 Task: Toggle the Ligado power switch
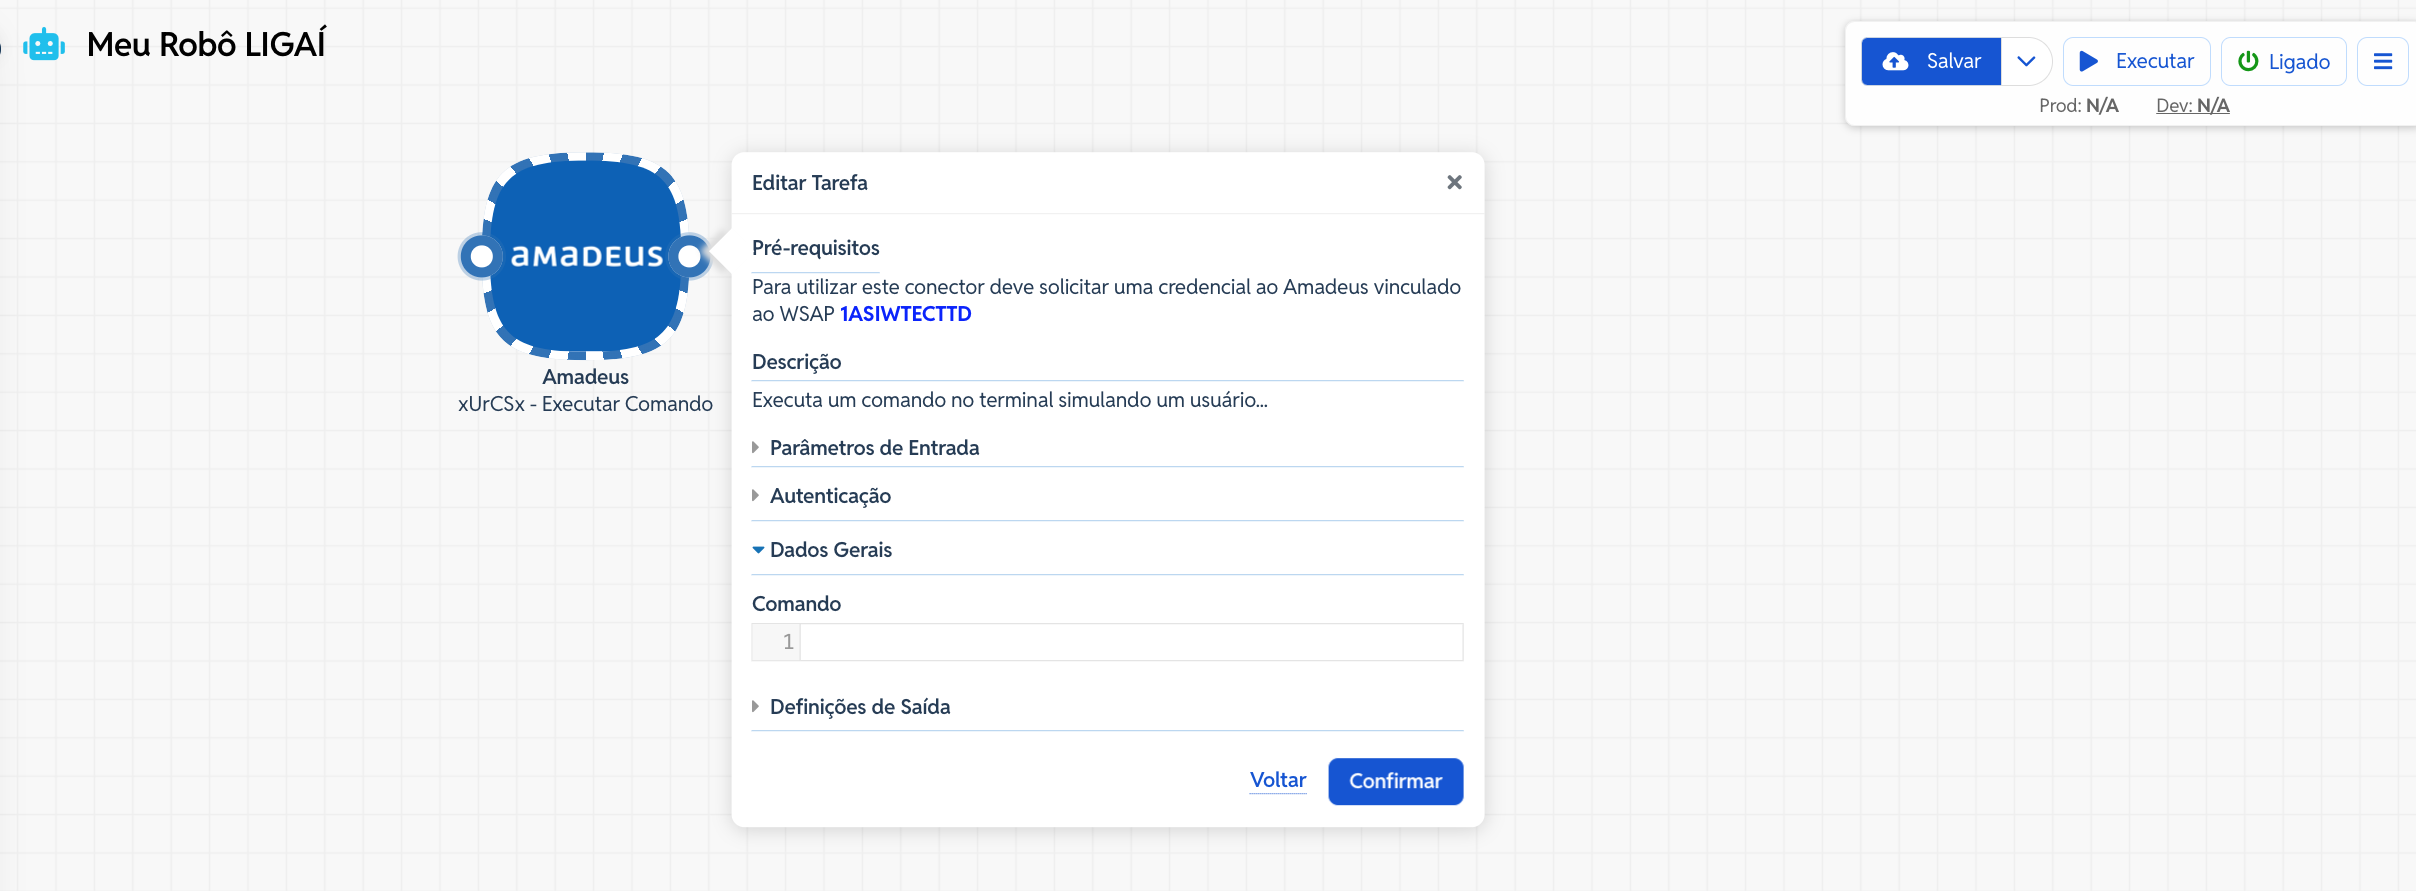2284,61
